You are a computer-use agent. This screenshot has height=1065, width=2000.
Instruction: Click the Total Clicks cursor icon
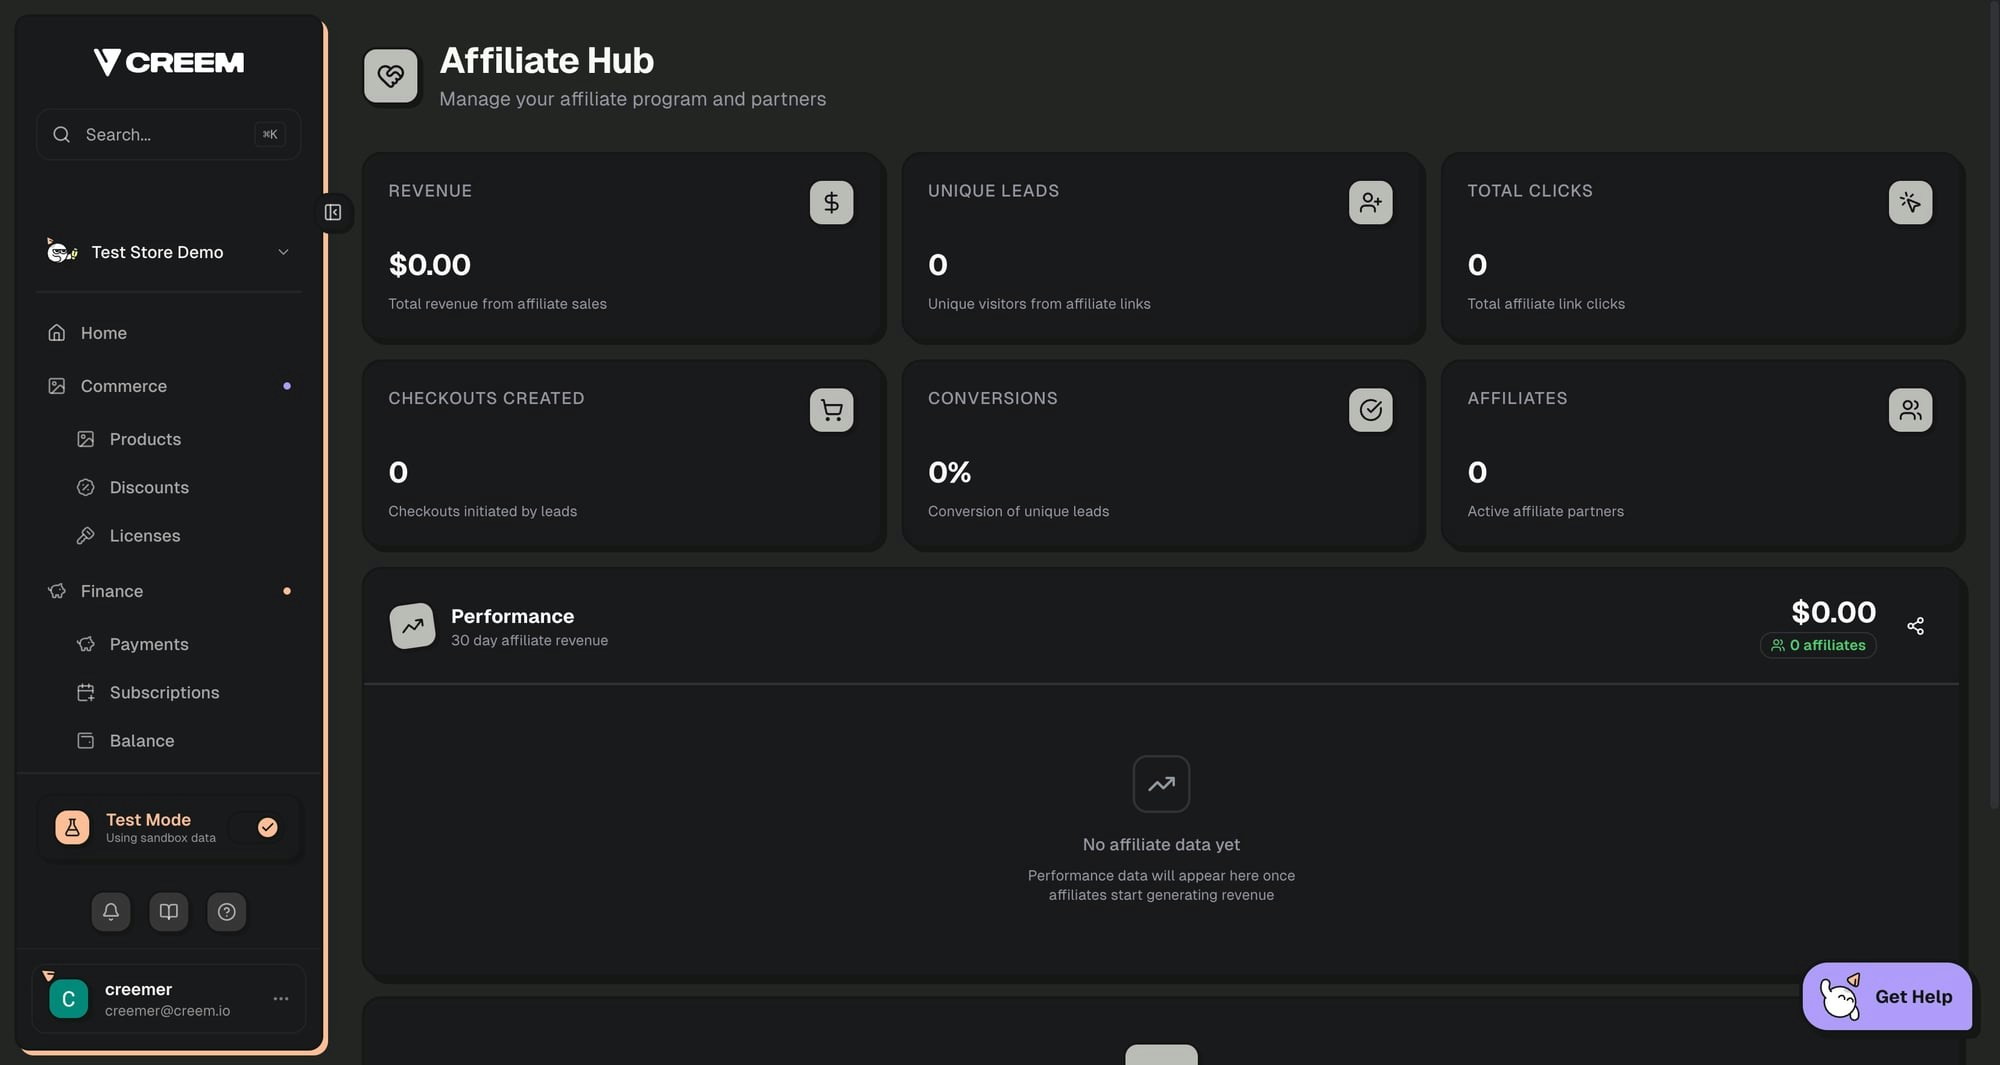(x=1910, y=202)
